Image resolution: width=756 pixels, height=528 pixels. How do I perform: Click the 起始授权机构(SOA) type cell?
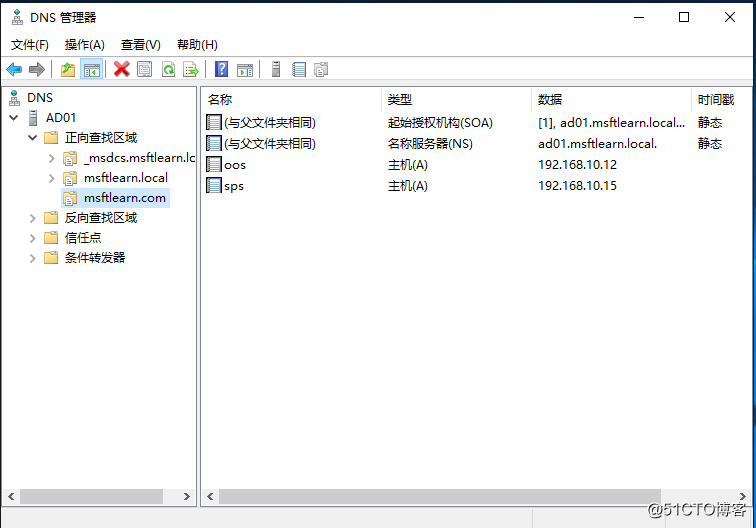coord(440,123)
